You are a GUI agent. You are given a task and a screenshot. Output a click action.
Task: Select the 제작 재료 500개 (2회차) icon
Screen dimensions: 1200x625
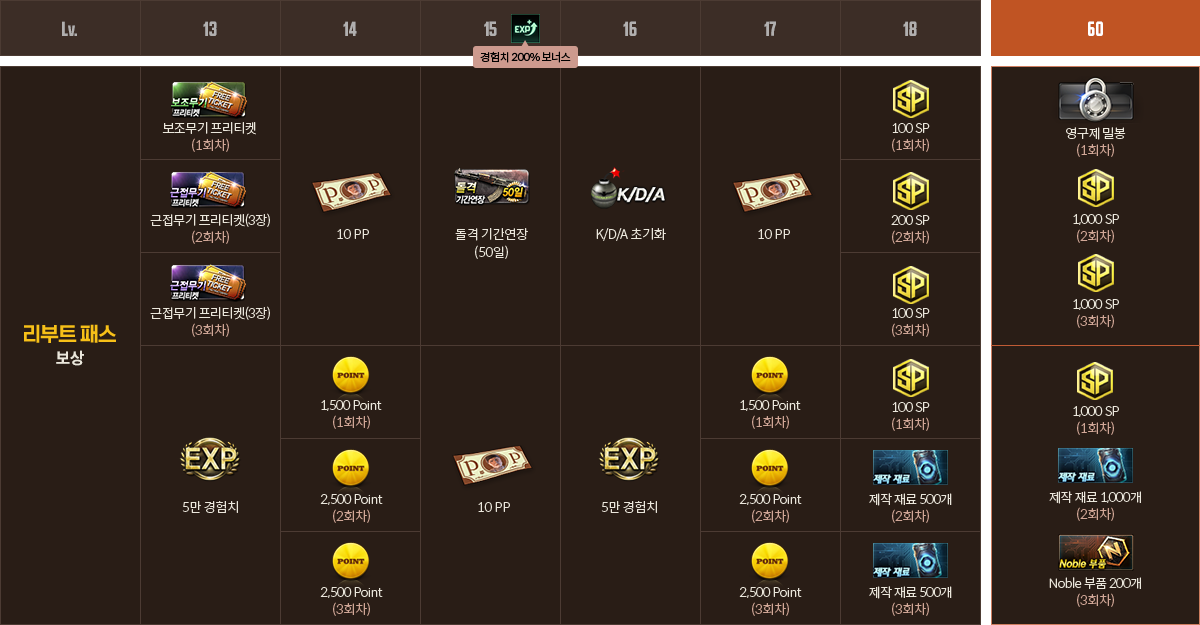click(x=910, y=467)
